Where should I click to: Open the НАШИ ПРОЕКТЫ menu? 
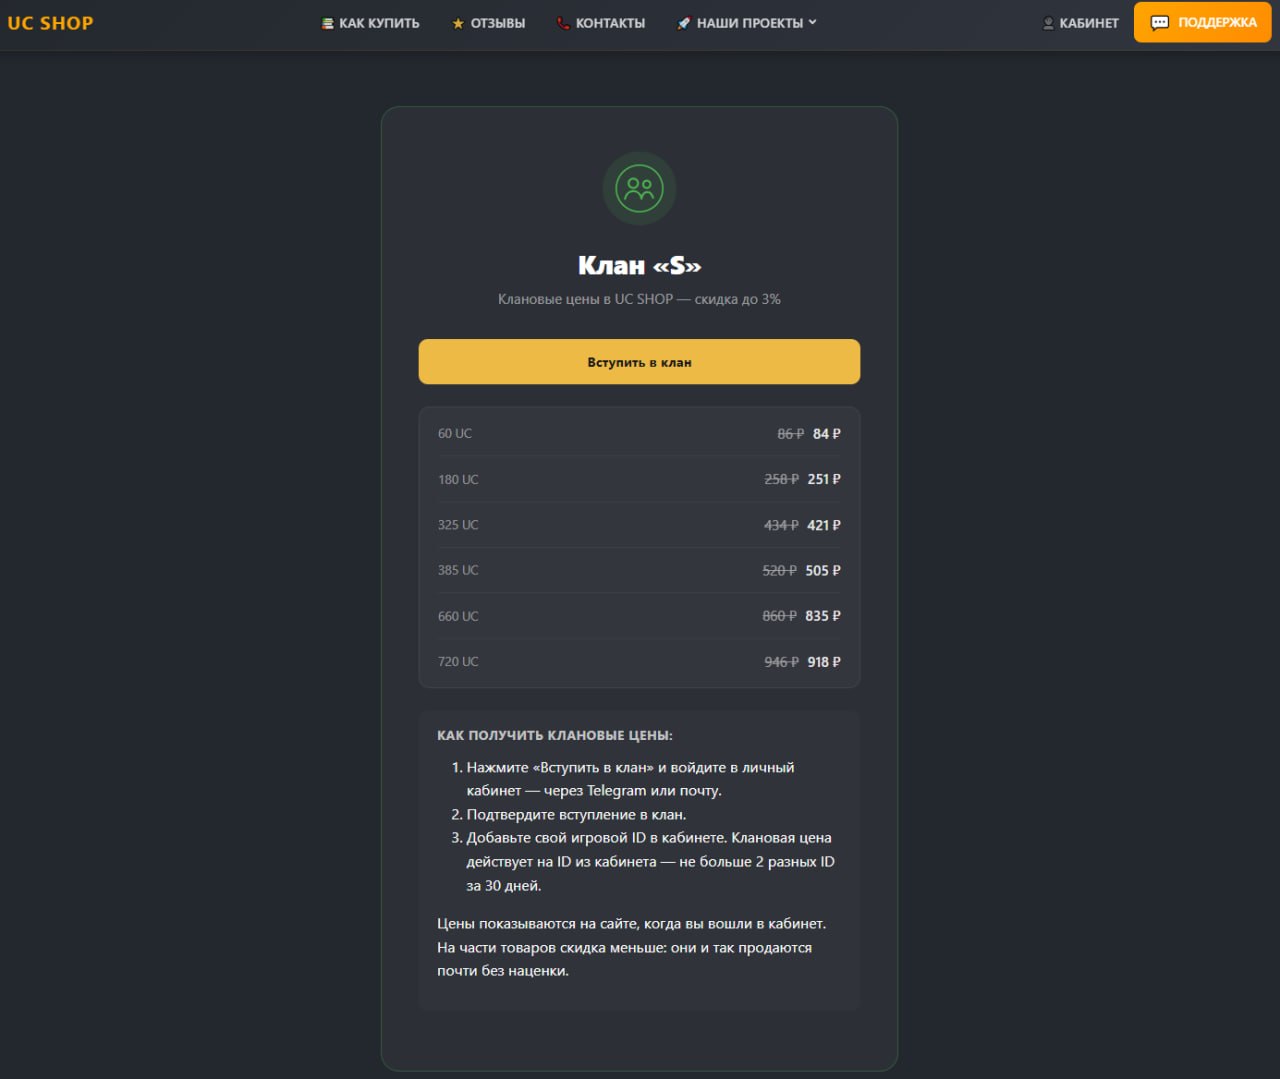pyautogui.click(x=747, y=23)
